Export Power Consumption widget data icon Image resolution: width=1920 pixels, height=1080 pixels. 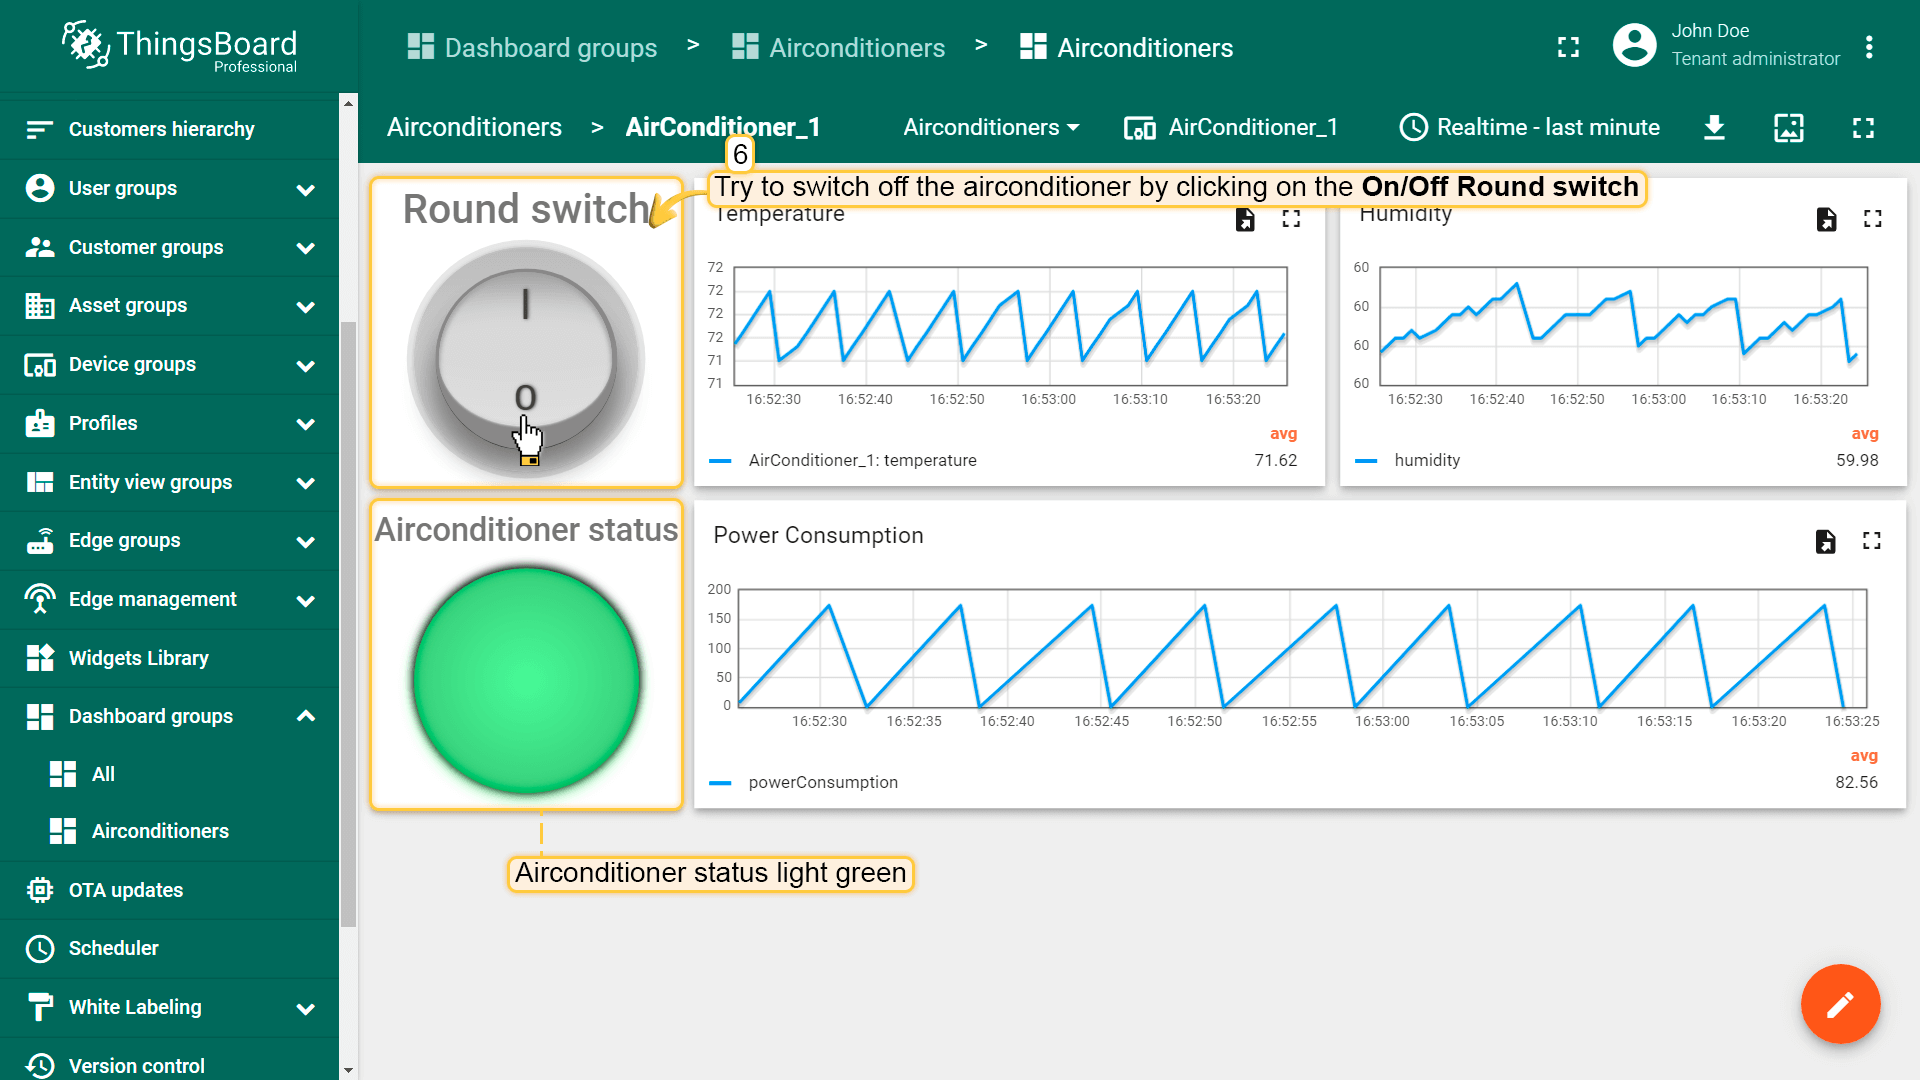(1825, 541)
